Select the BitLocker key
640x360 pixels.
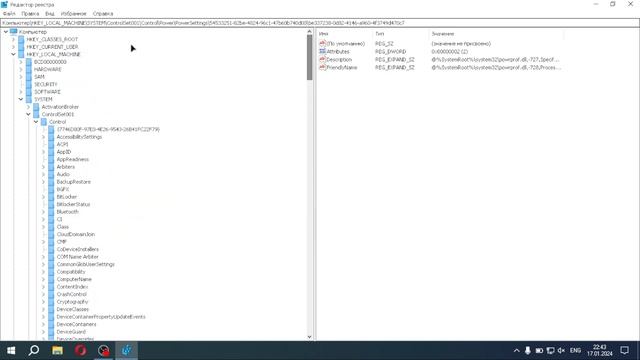point(67,197)
